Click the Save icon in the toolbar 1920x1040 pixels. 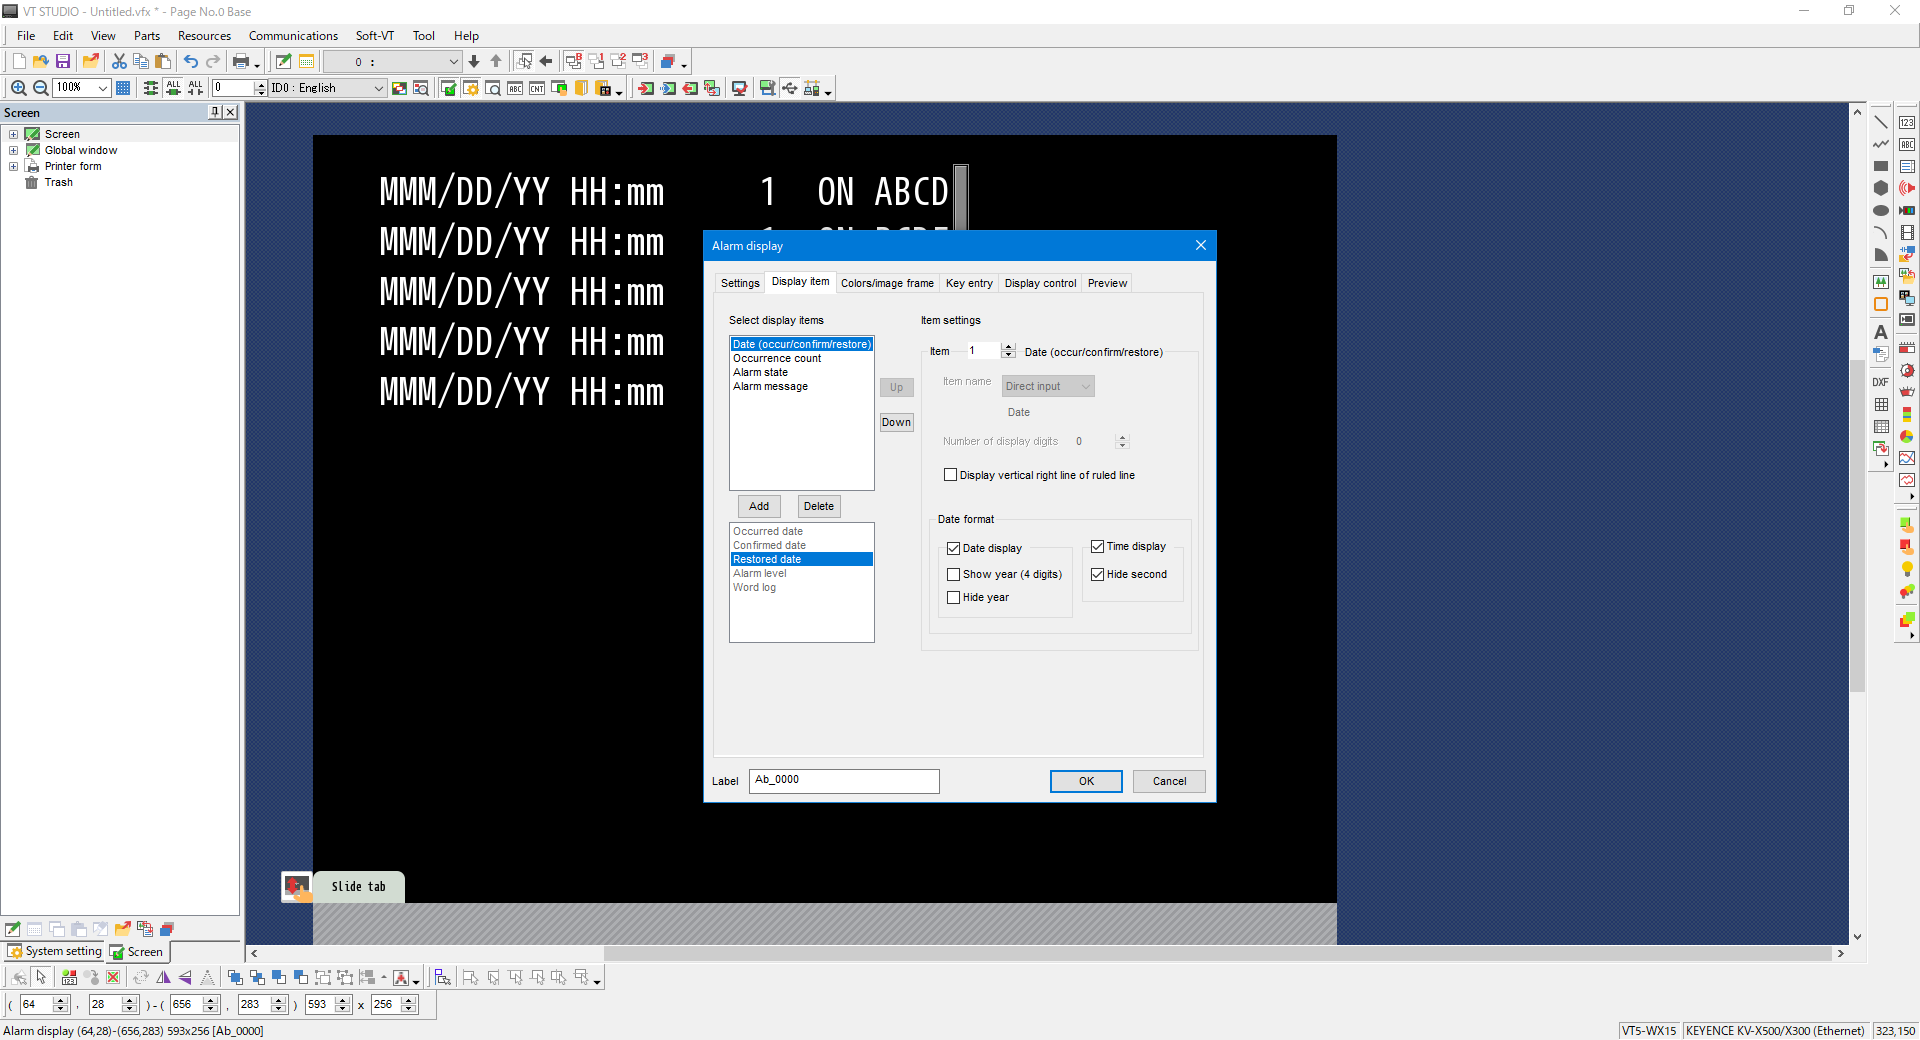tap(63, 61)
